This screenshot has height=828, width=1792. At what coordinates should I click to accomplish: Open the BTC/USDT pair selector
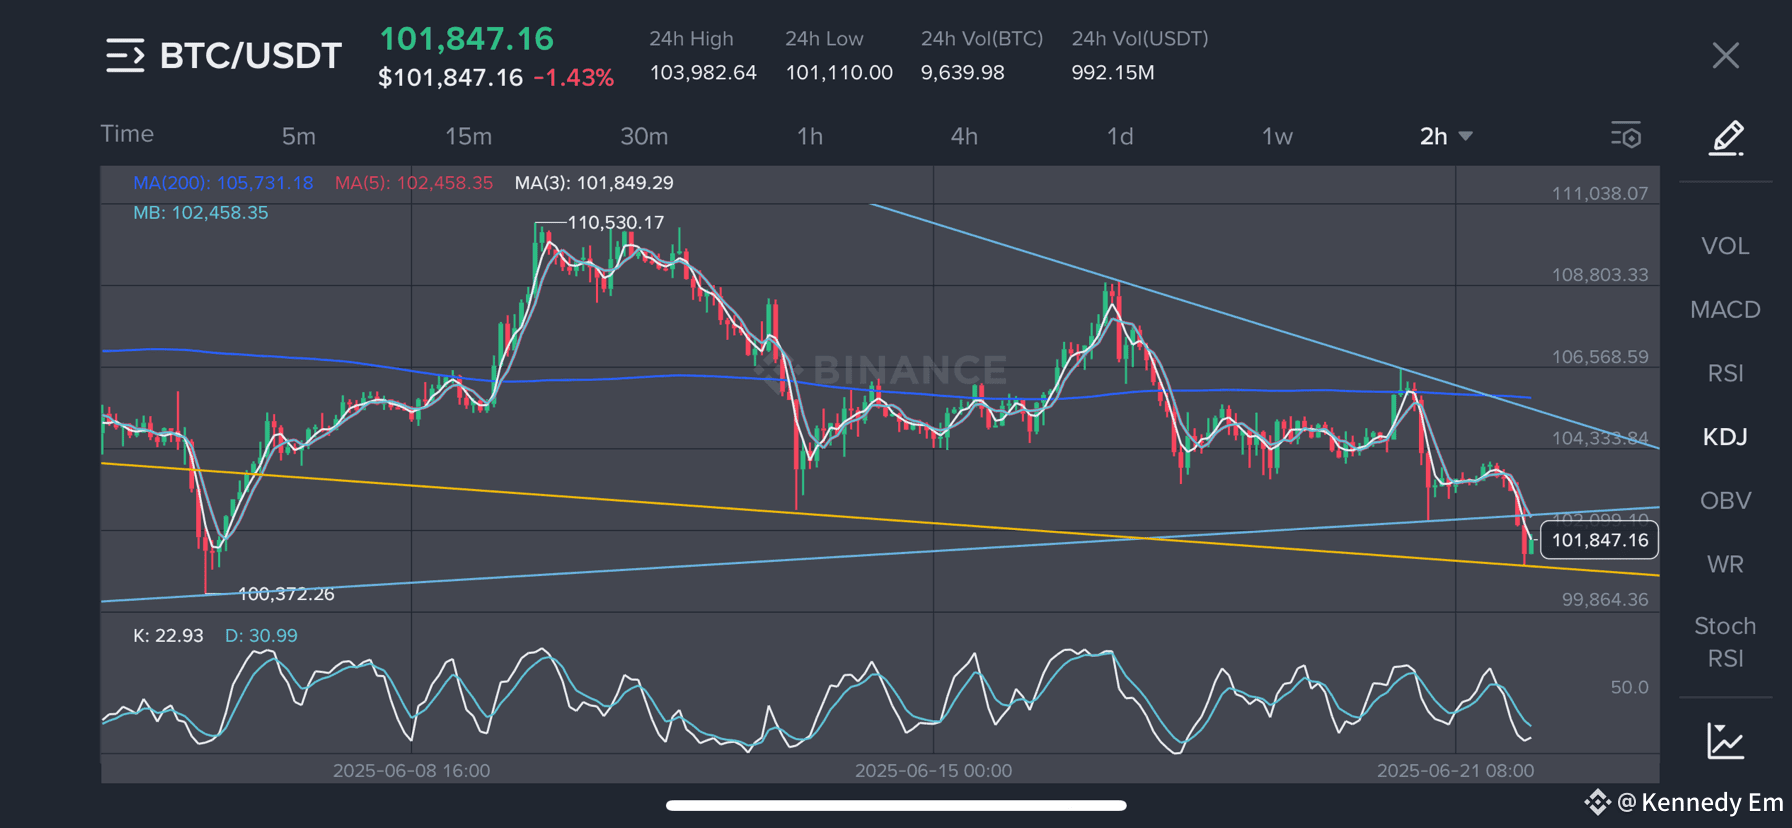coord(250,56)
